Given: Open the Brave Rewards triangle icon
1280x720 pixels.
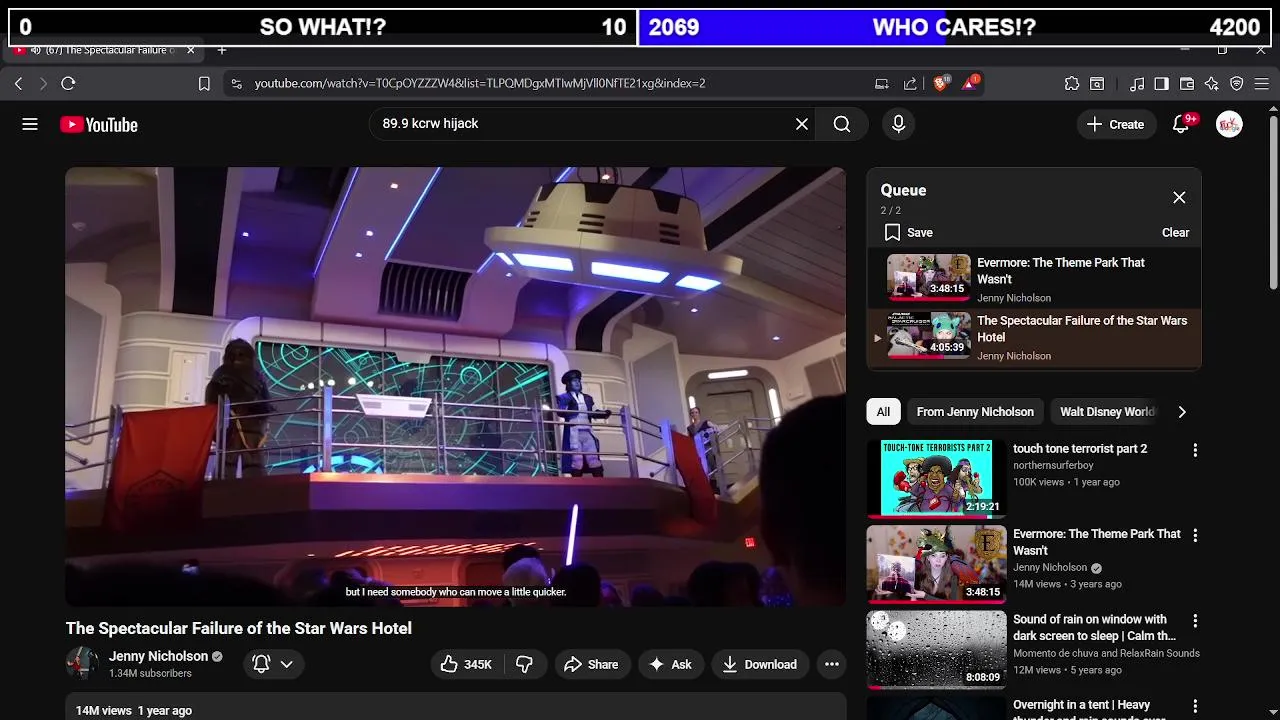Looking at the screenshot, I should 970,83.
